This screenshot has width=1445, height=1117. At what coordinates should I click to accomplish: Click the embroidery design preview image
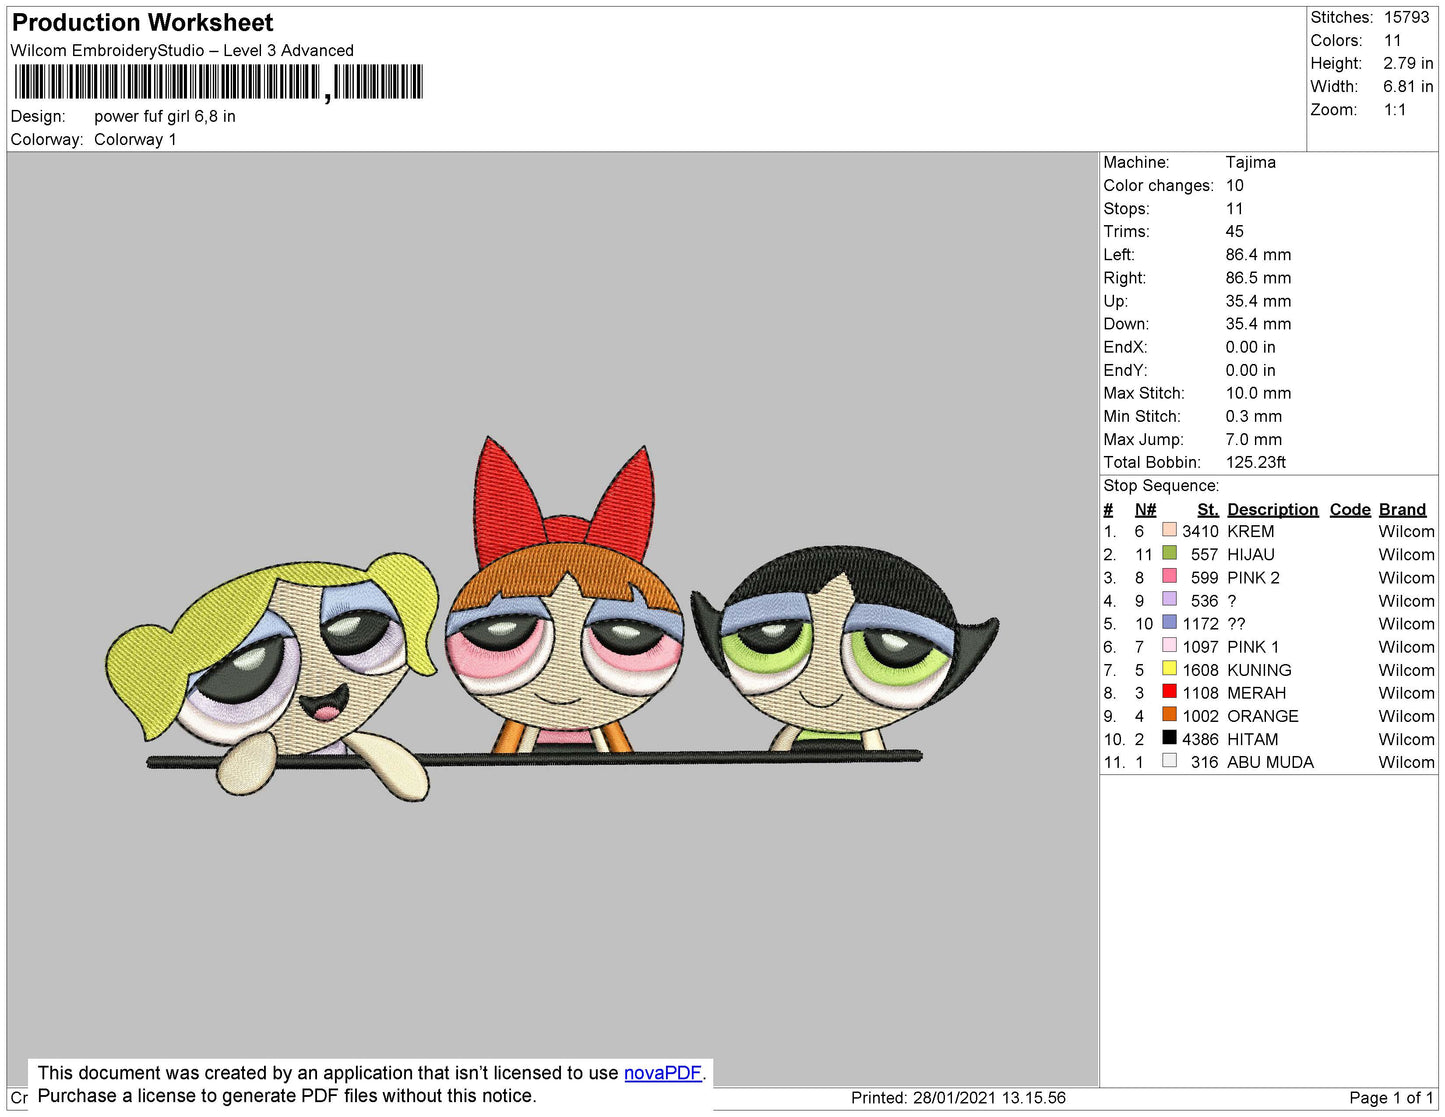(x=552, y=618)
